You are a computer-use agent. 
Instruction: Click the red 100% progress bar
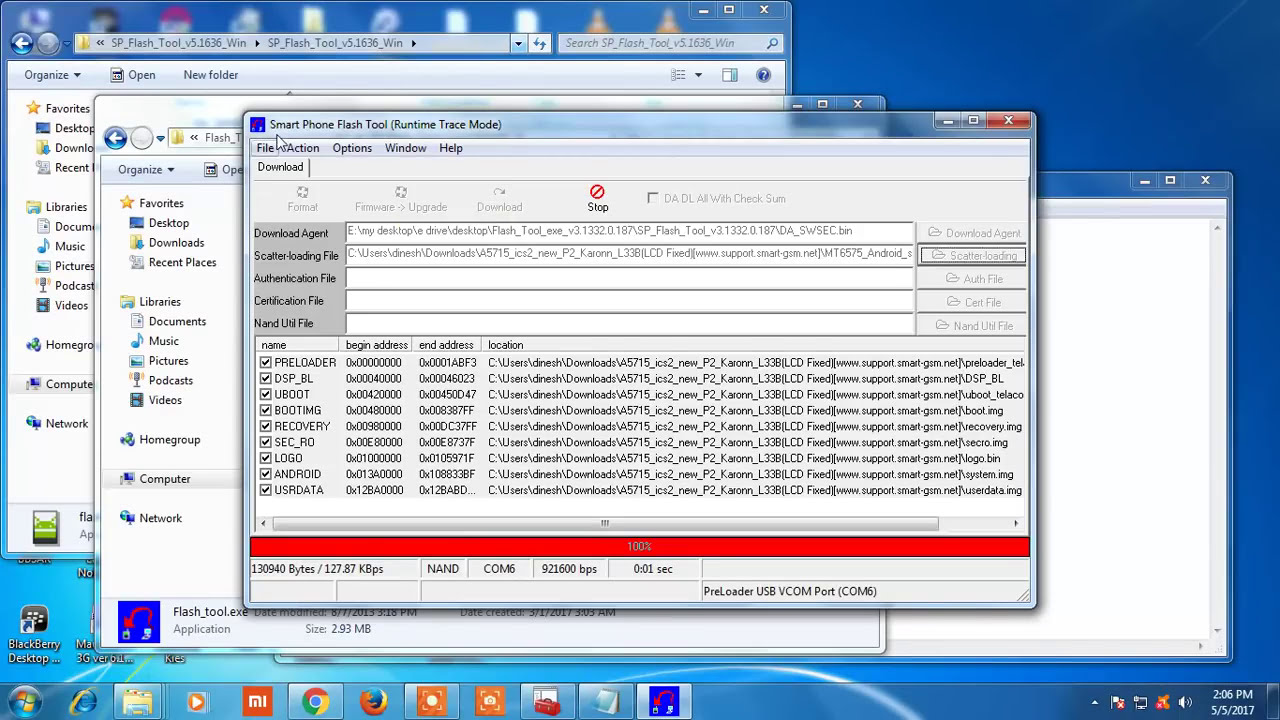(x=639, y=546)
